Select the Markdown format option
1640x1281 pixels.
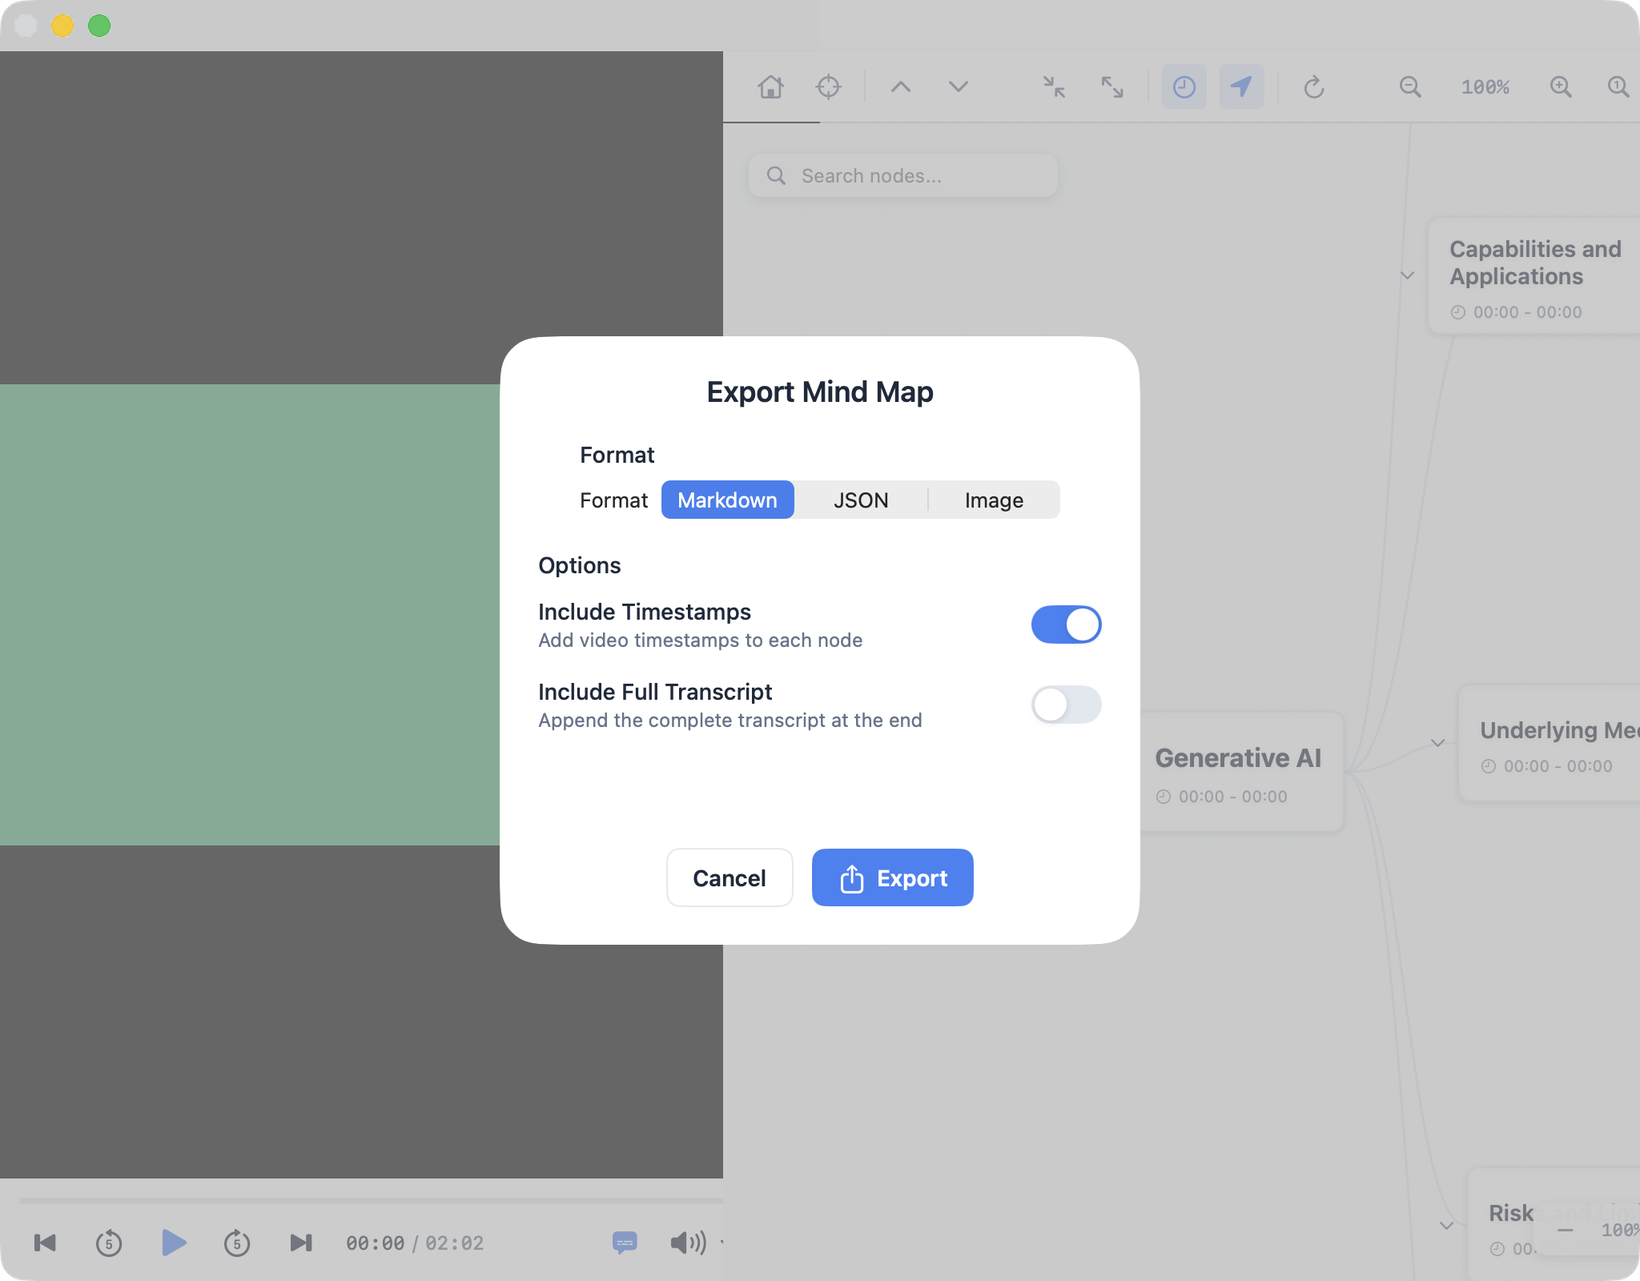tap(727, 500)
